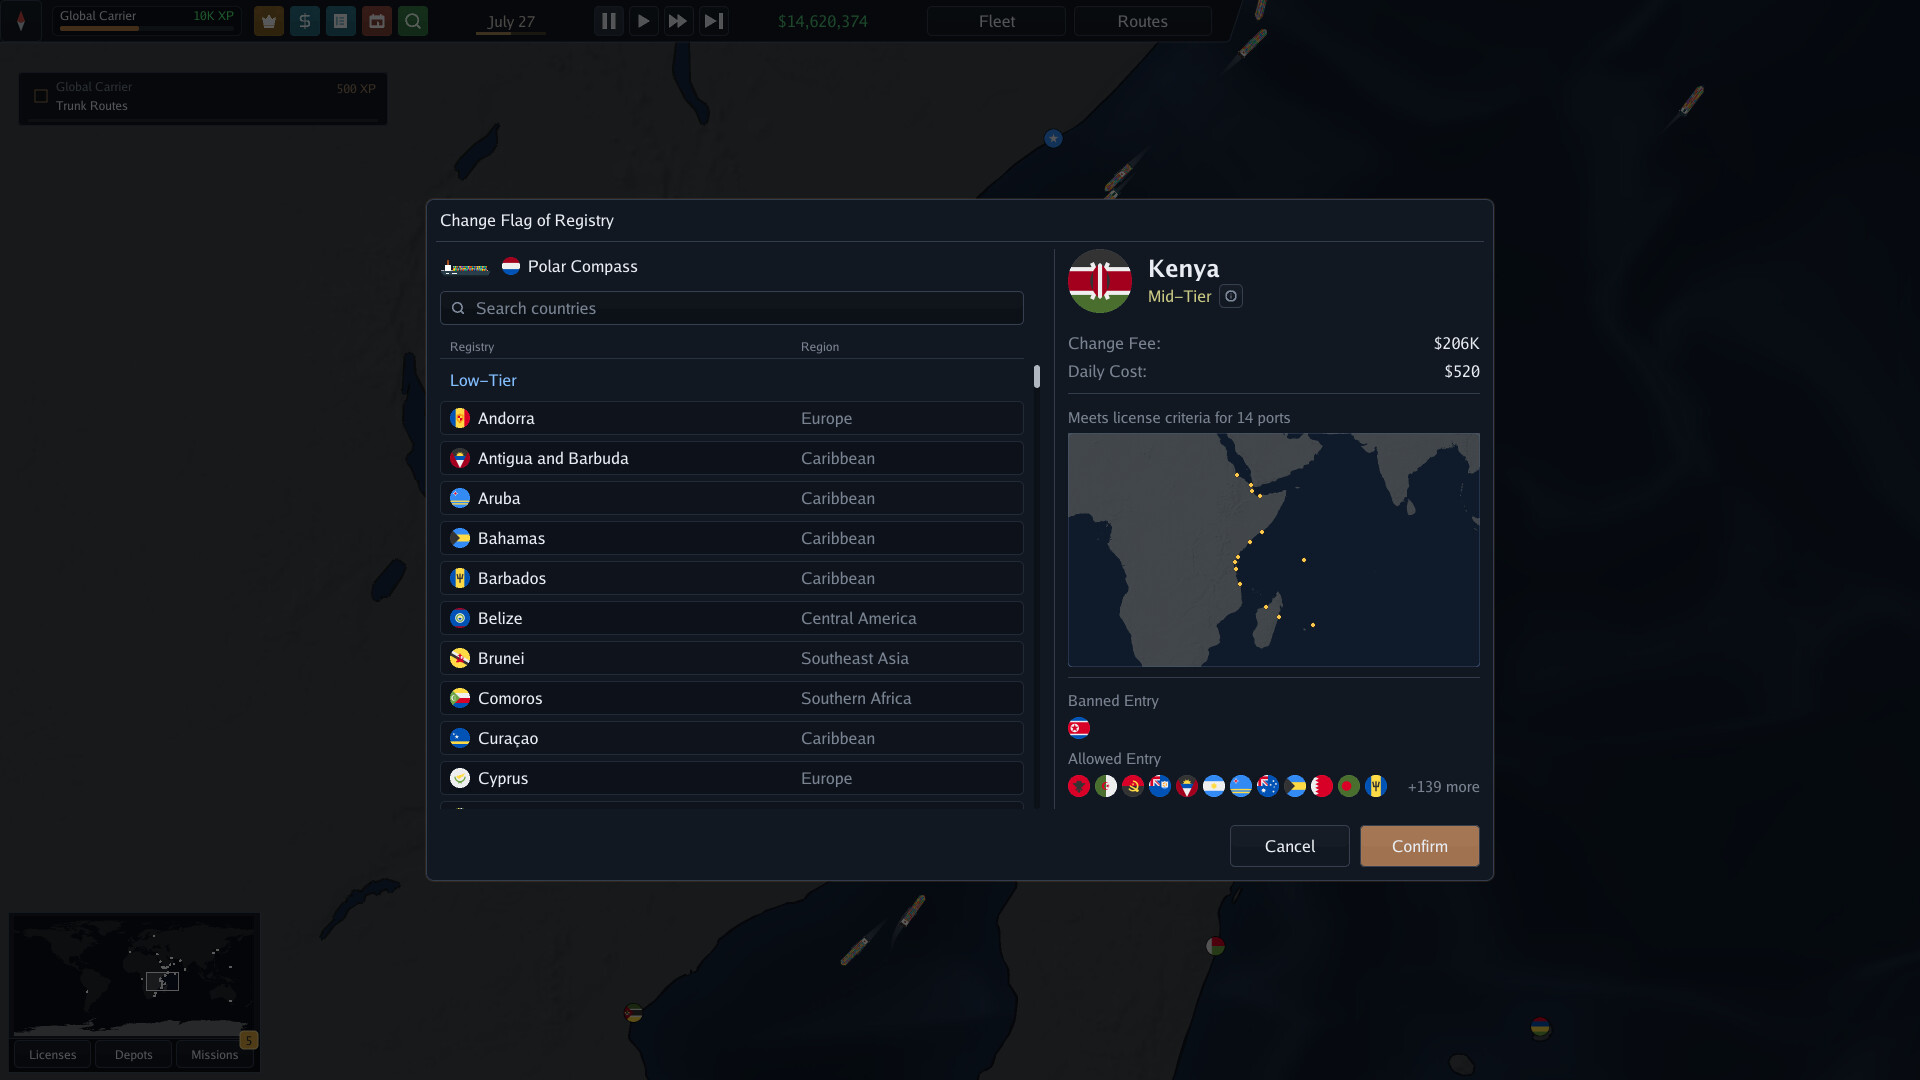Open the Routes tab
The height and width of the screenshot is (1080, 1920).
coord(1142,21)
